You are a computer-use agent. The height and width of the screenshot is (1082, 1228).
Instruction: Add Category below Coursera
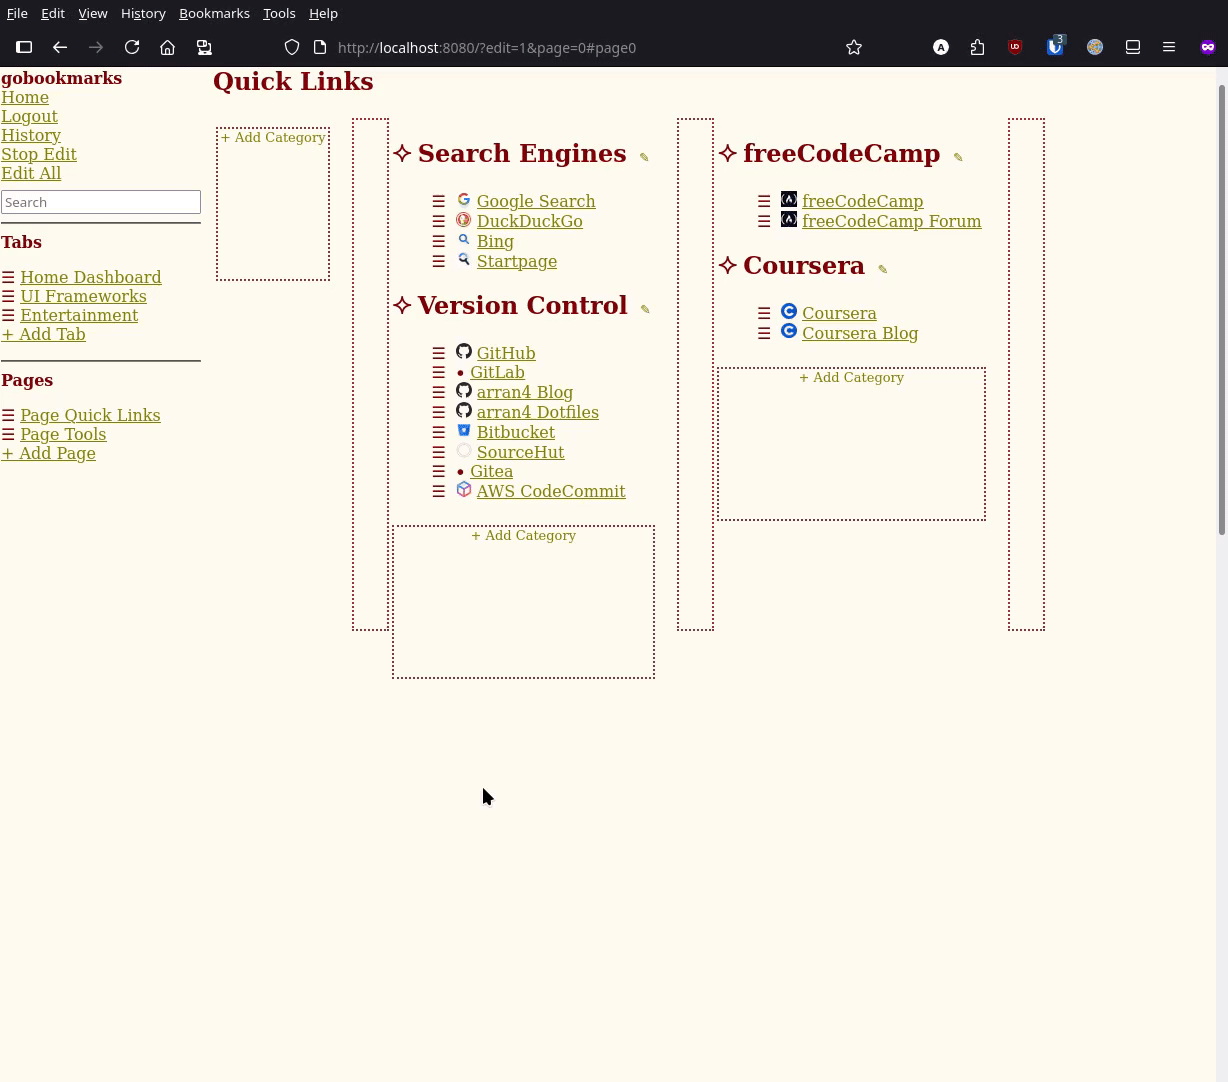point(851,378)
